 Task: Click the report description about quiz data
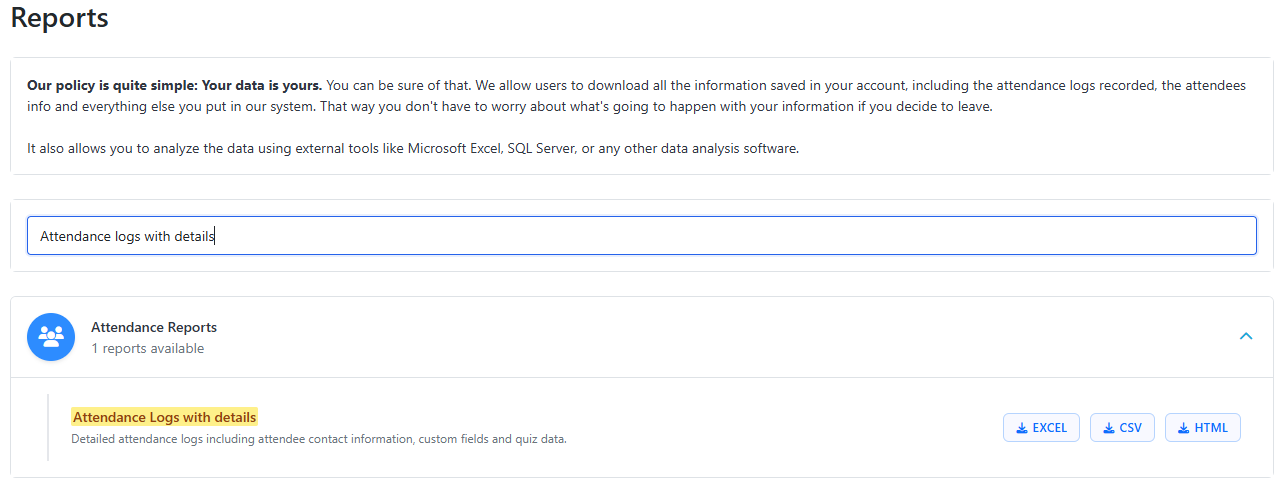pyautogui.click(x=319, y=439)
